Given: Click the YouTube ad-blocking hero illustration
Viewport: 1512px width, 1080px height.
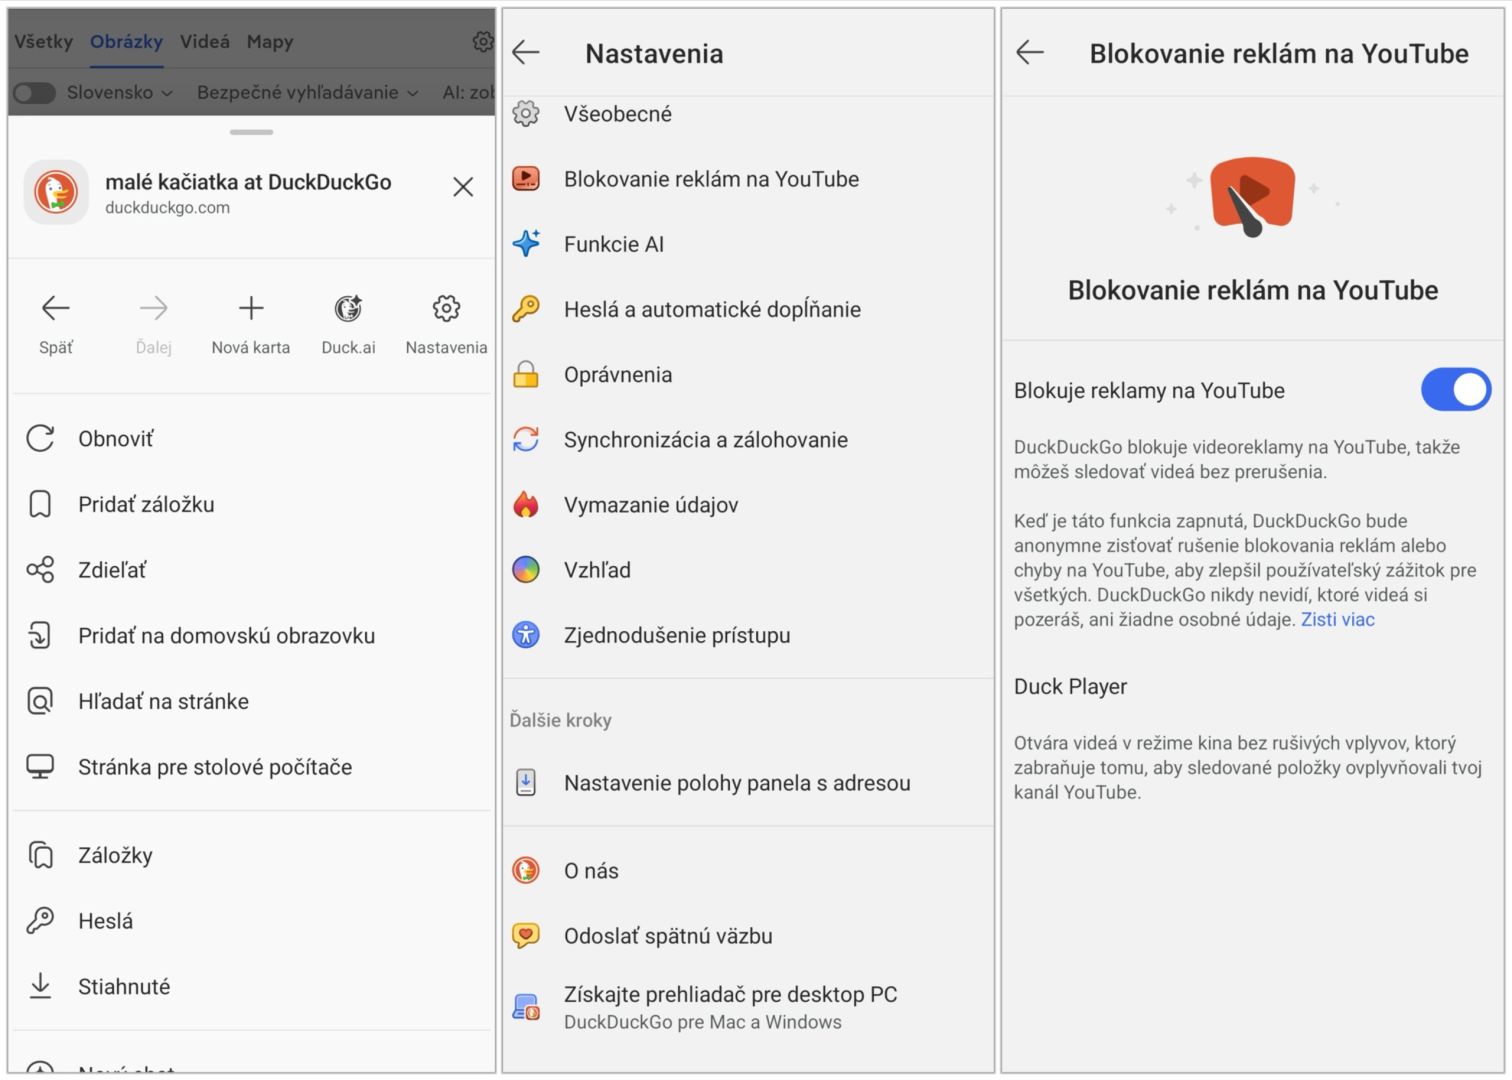Looking at the screenshot, I should [1251, 196].
